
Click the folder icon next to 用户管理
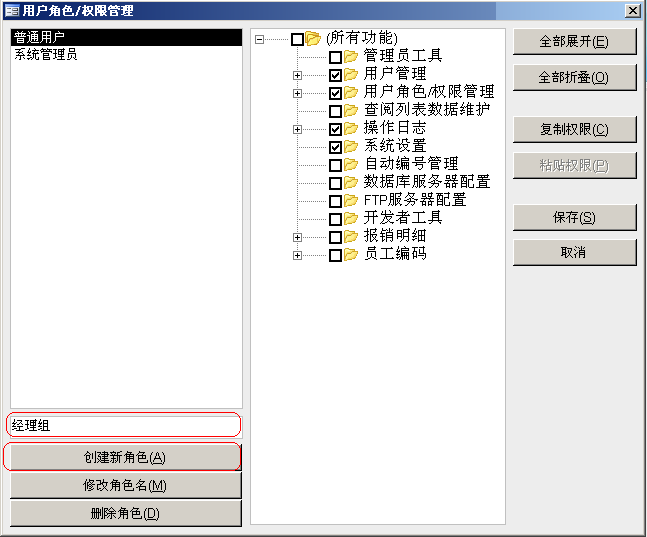tap(351, 75)
